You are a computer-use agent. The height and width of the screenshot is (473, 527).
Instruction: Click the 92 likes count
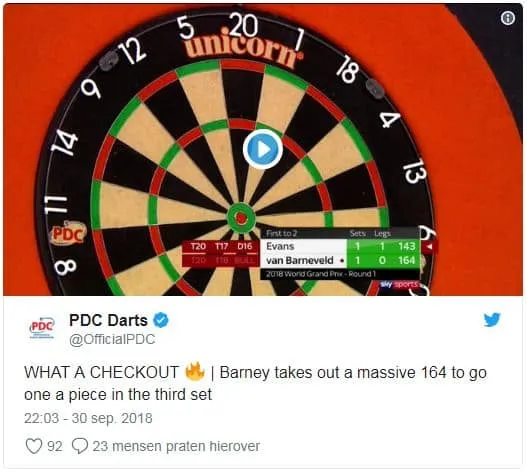55,446
